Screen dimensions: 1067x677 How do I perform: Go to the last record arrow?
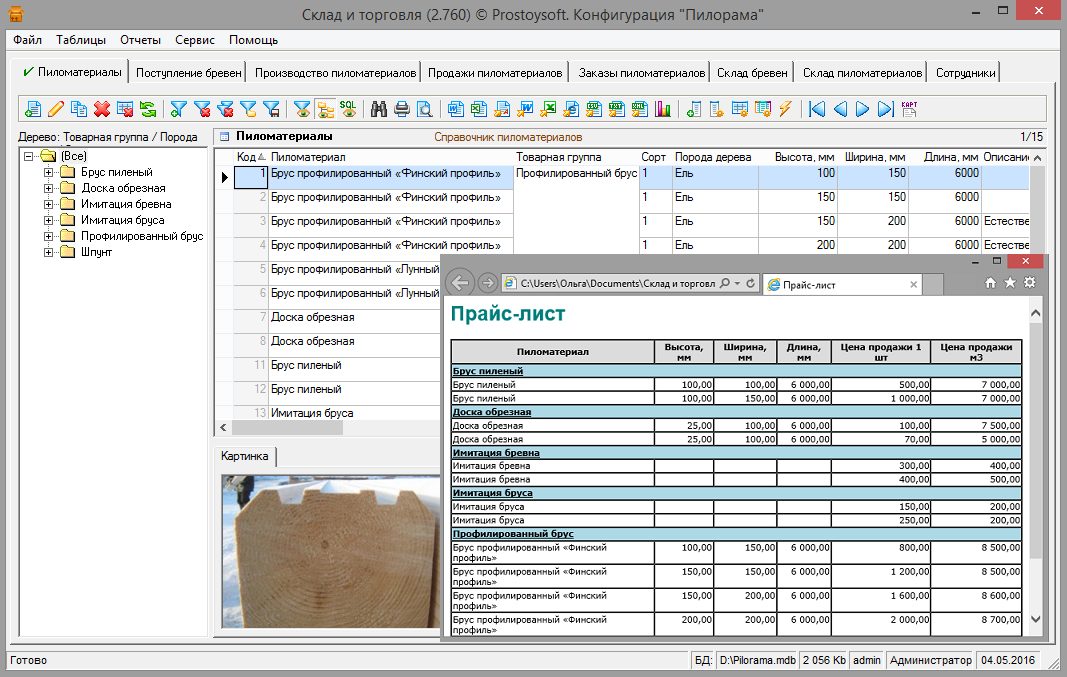885,109
